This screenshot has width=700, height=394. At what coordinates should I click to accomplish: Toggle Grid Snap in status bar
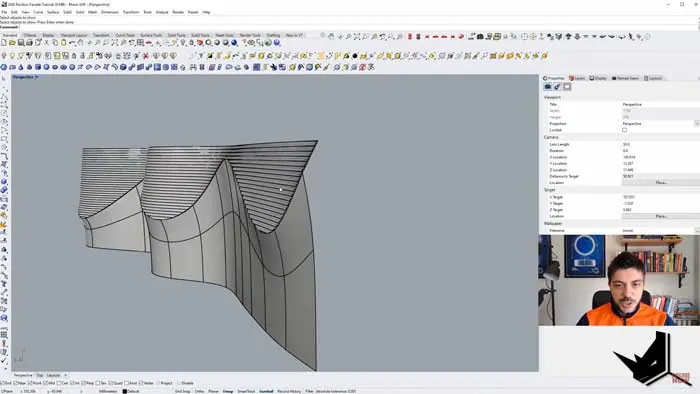click(x=182, y=391)
